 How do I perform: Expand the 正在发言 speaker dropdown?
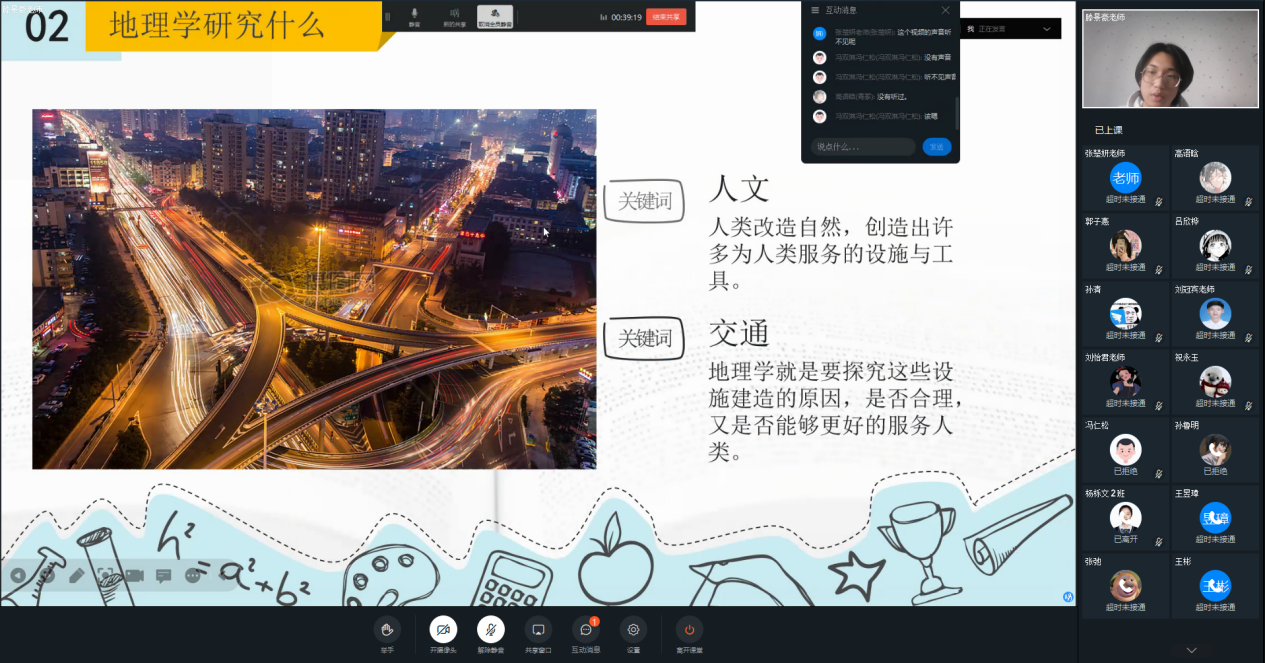1046,29
